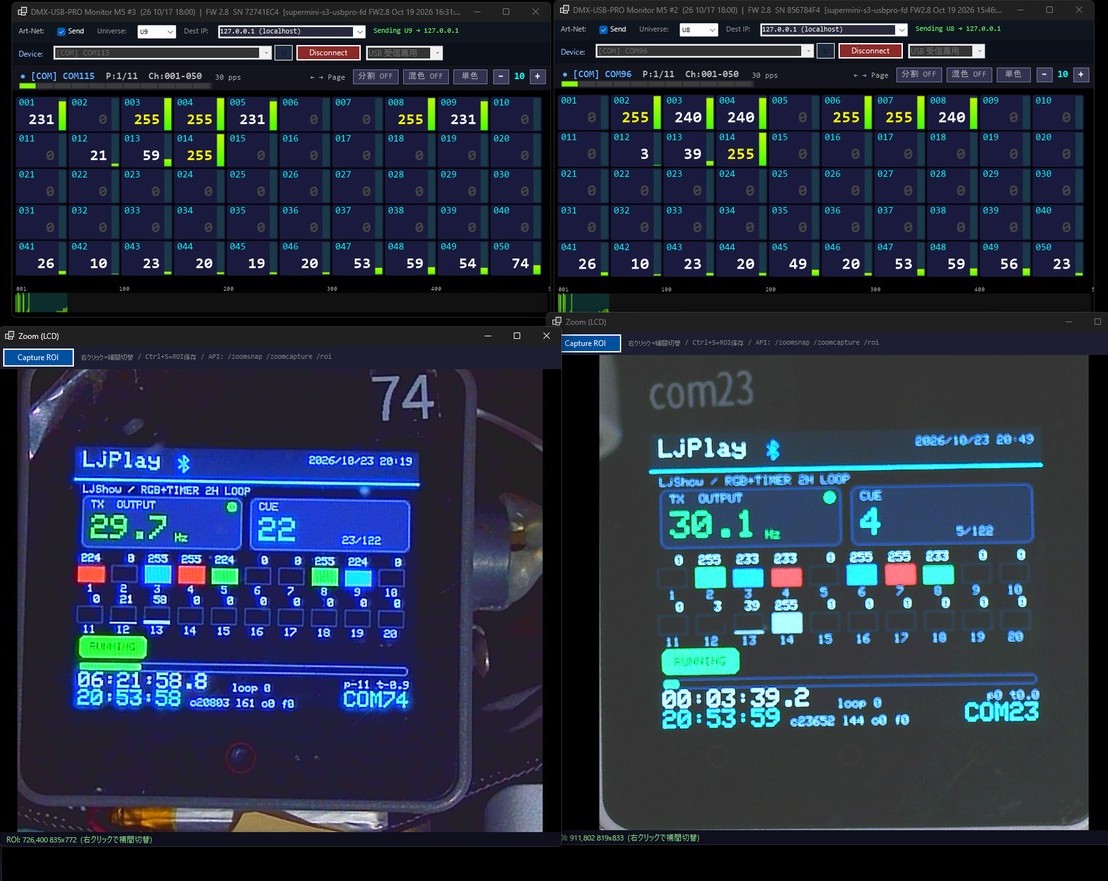The height and width of the screenshot is (881, 1108).
Task: Open USB 受信専用 dropdown in Monitor #2
Action: pyautogui.click(x=946, y=51)
